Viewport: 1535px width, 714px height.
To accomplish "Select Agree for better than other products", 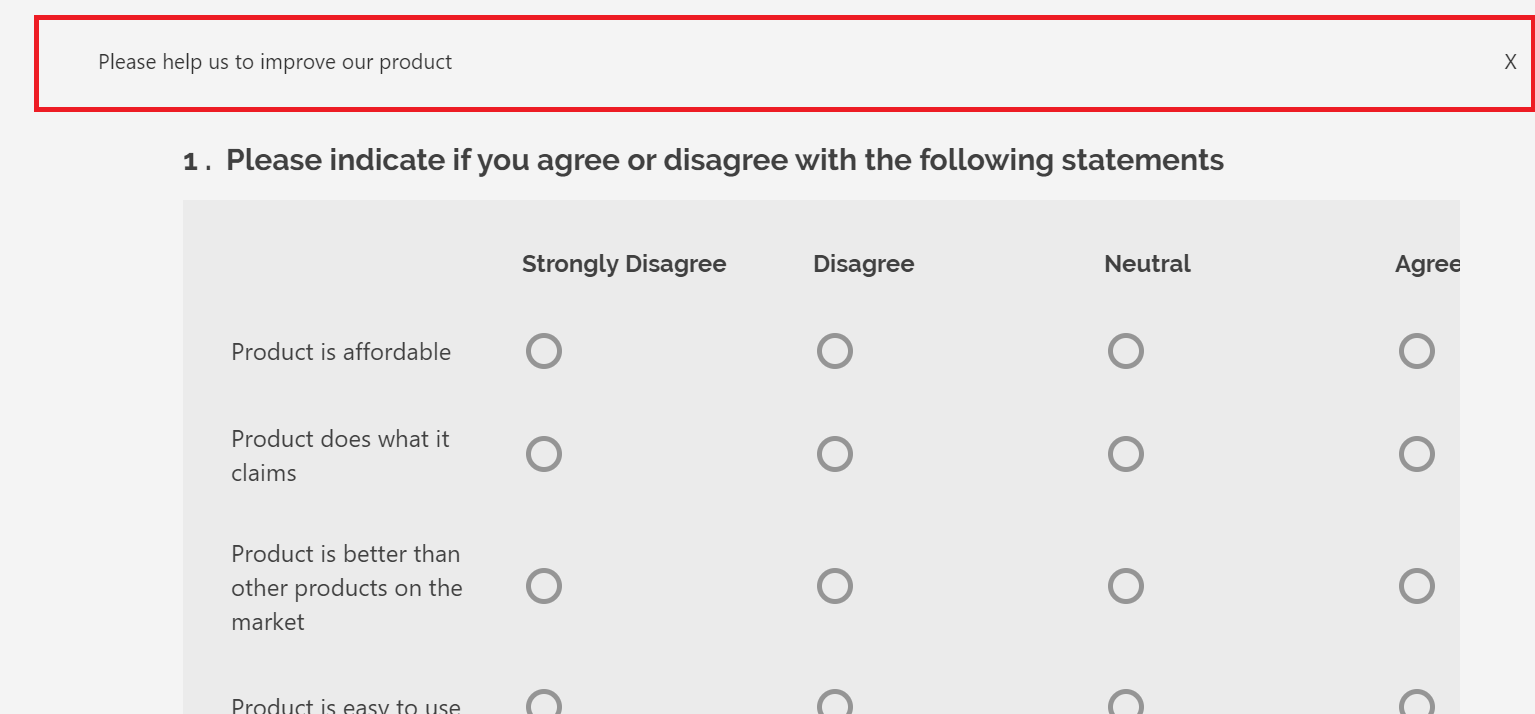I will pos(1416,586).
